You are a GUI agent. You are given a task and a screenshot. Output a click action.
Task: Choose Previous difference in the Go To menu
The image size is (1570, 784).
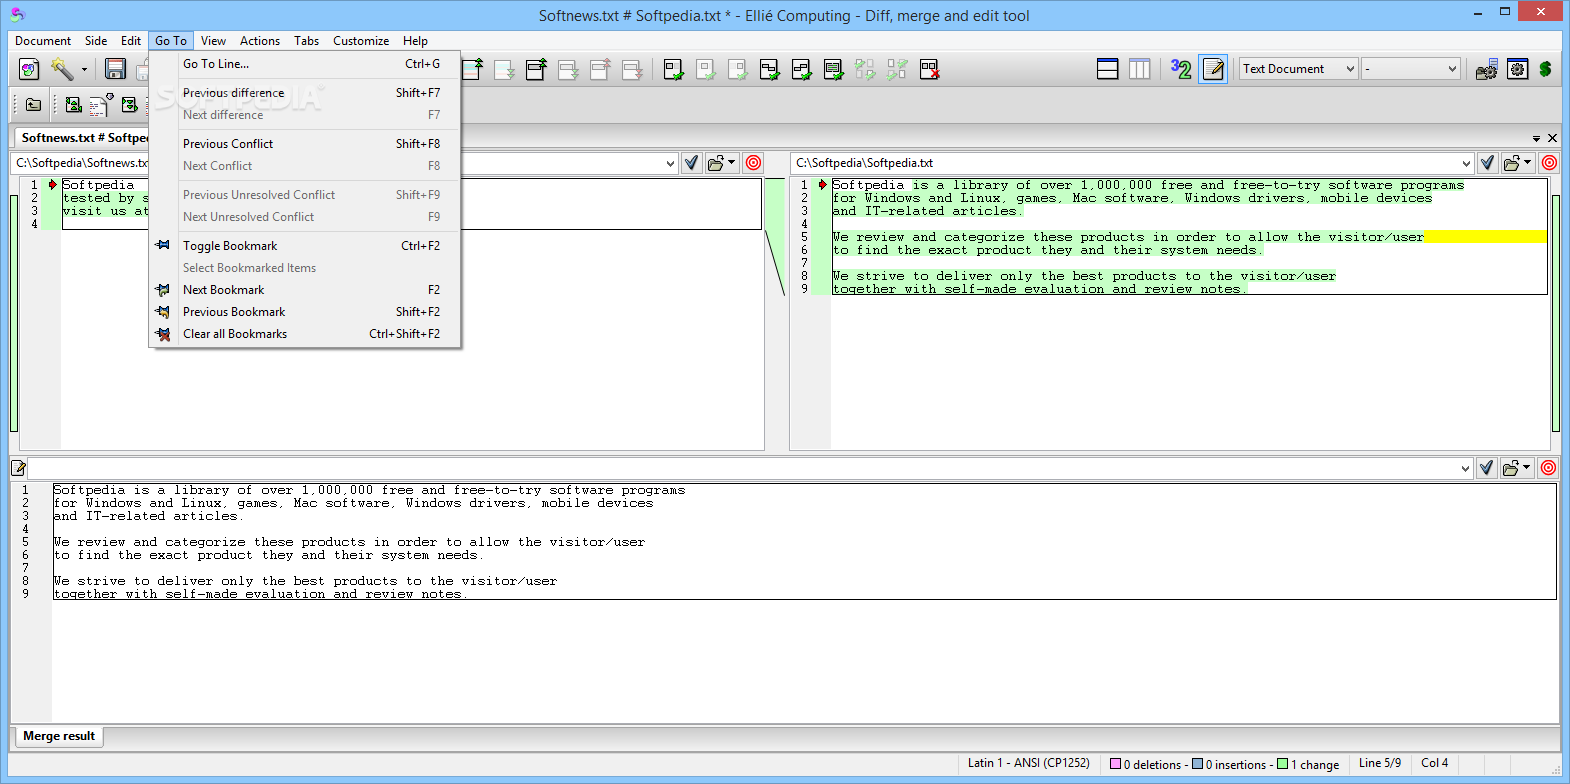point(304,93)
